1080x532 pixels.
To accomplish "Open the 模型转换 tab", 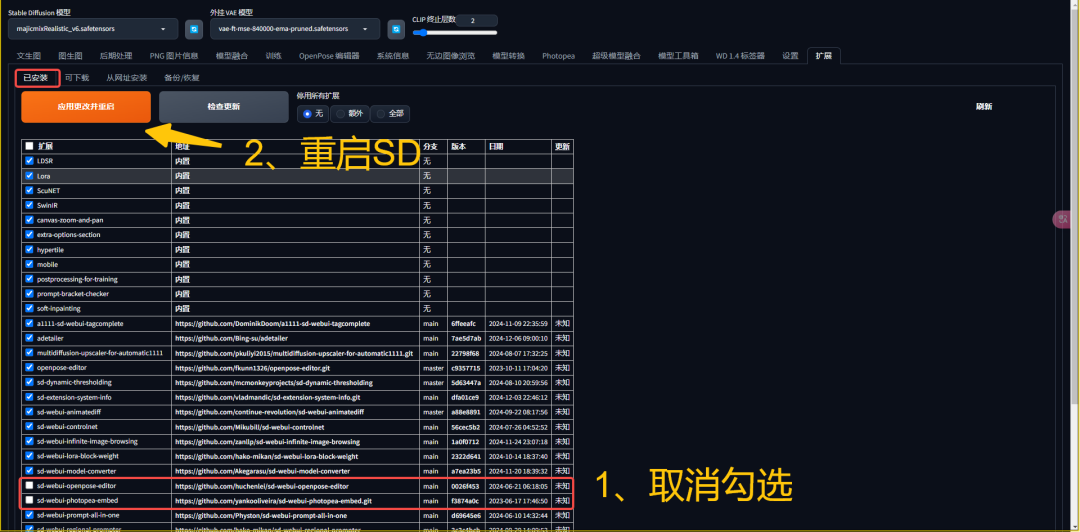I will click(508, 56).
